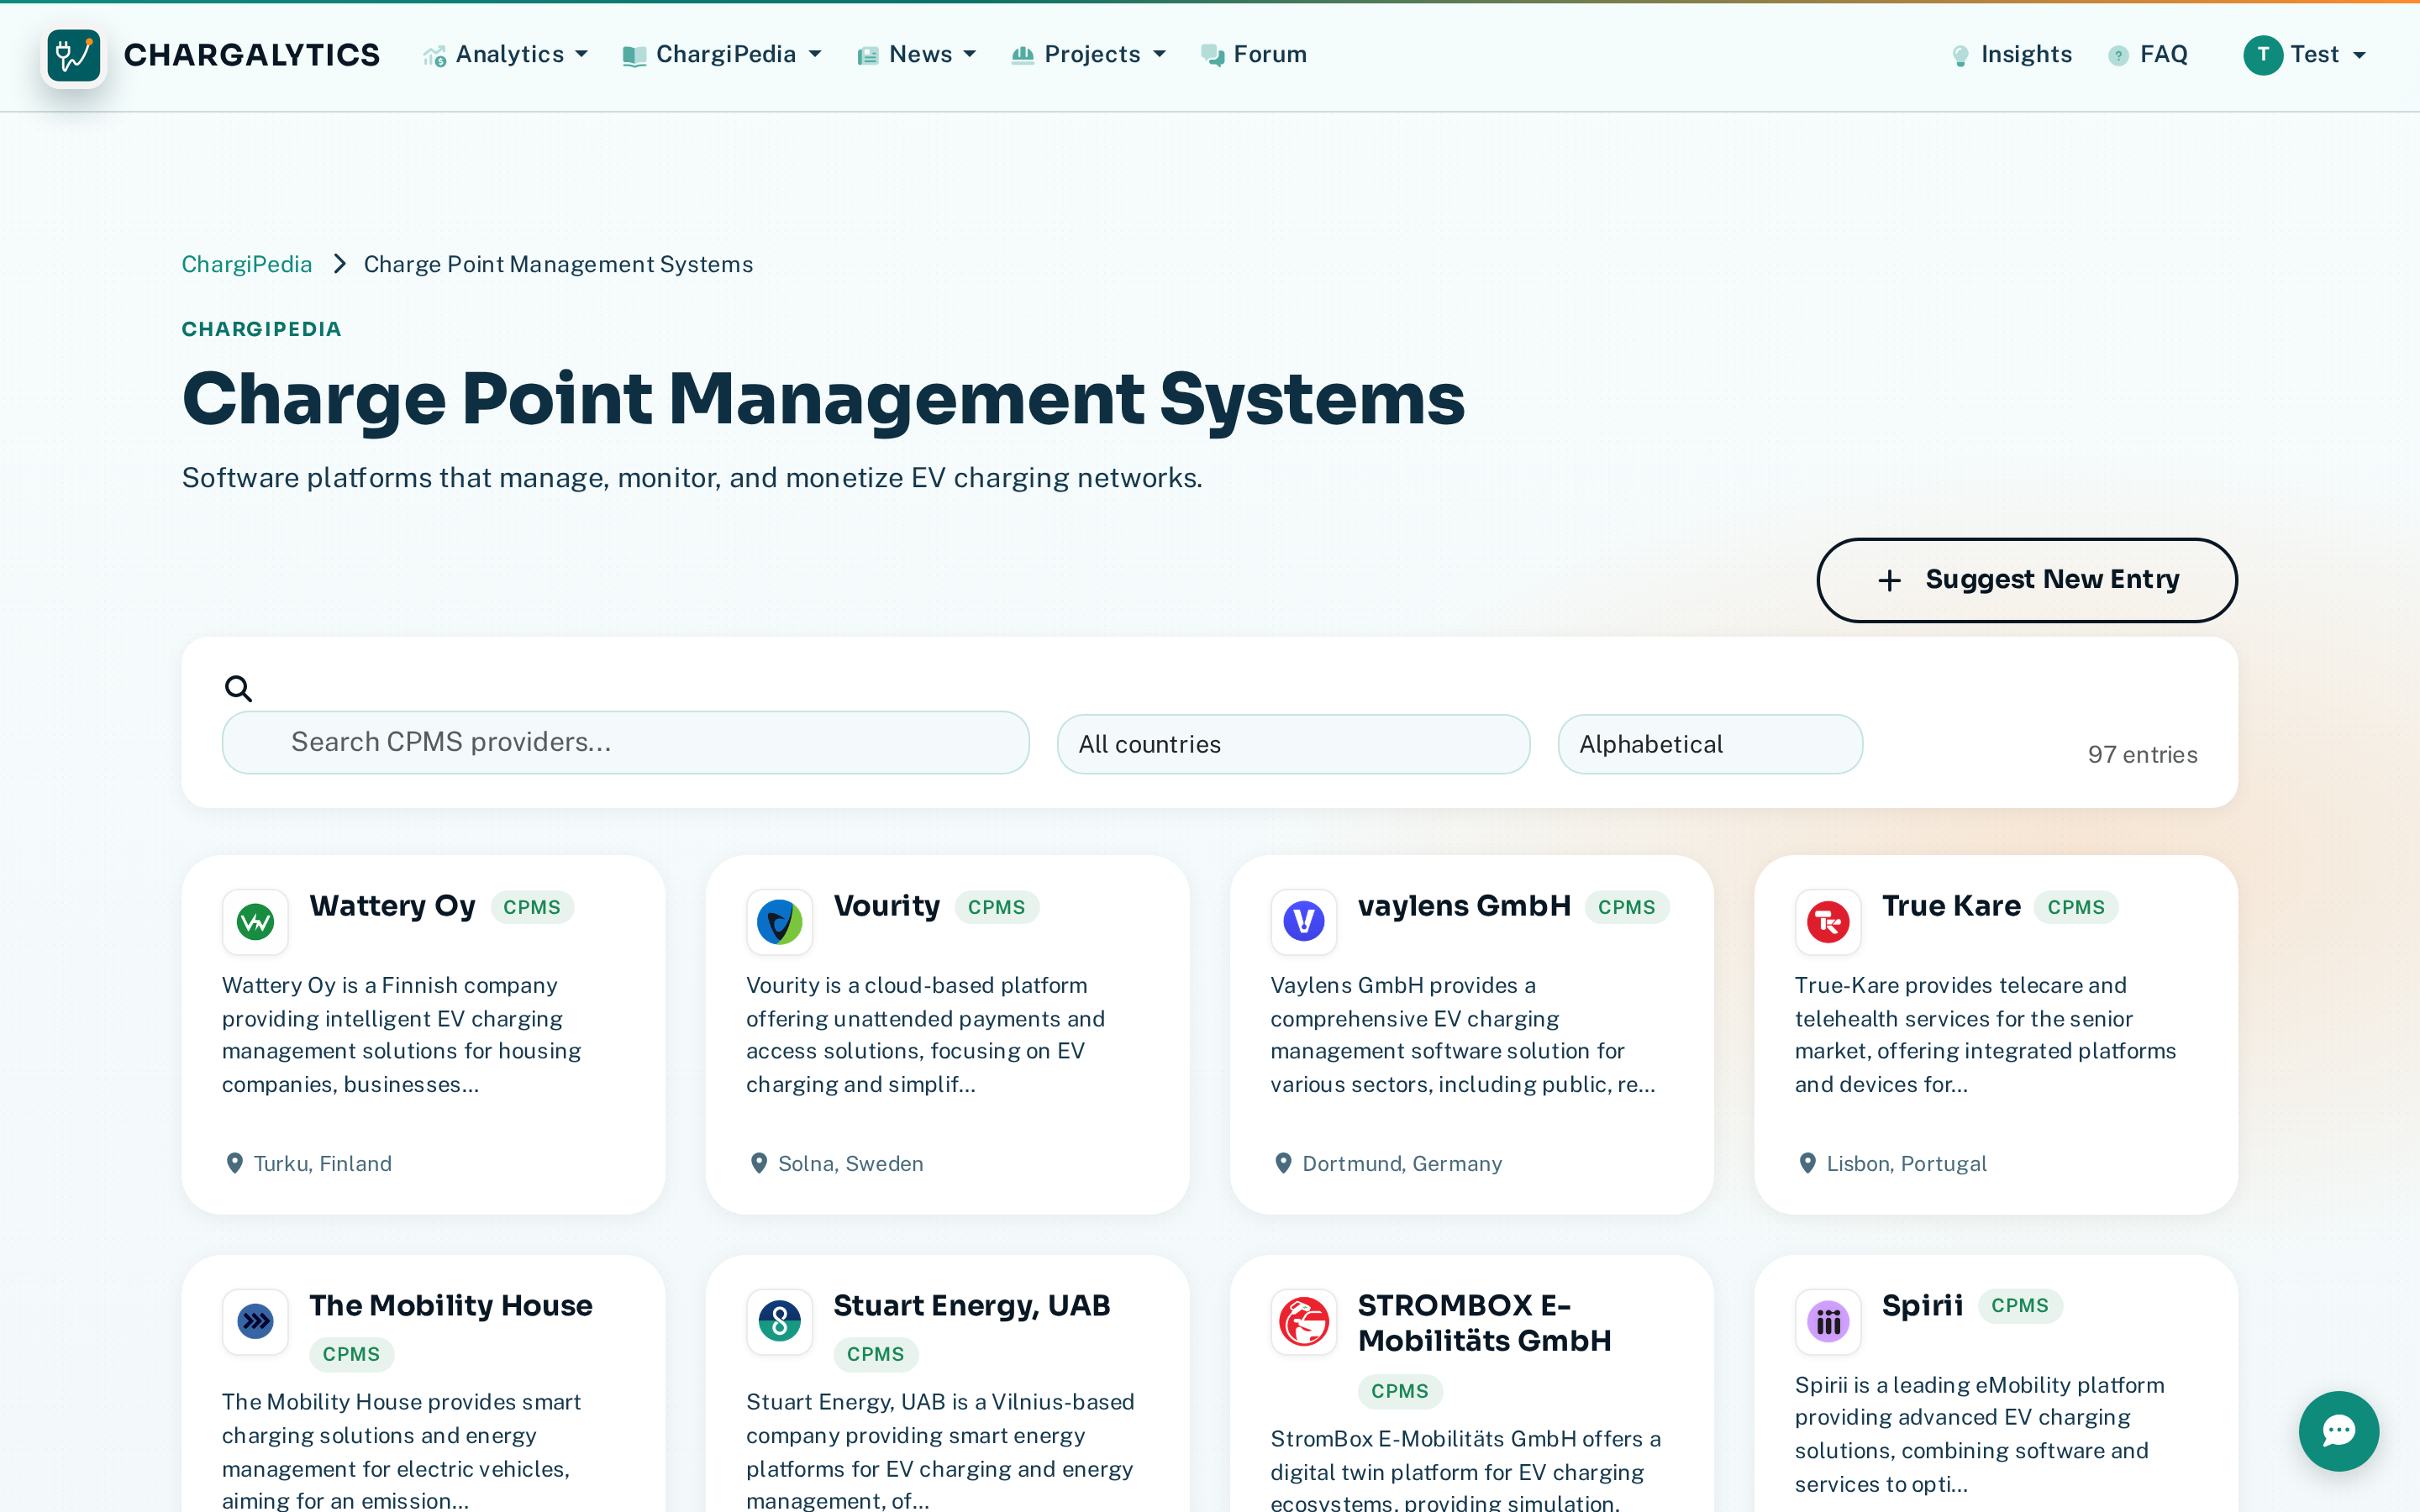Open the Vourity entry title
2420x1512 pixels.
pyautogui.click(x=886, y=906)
